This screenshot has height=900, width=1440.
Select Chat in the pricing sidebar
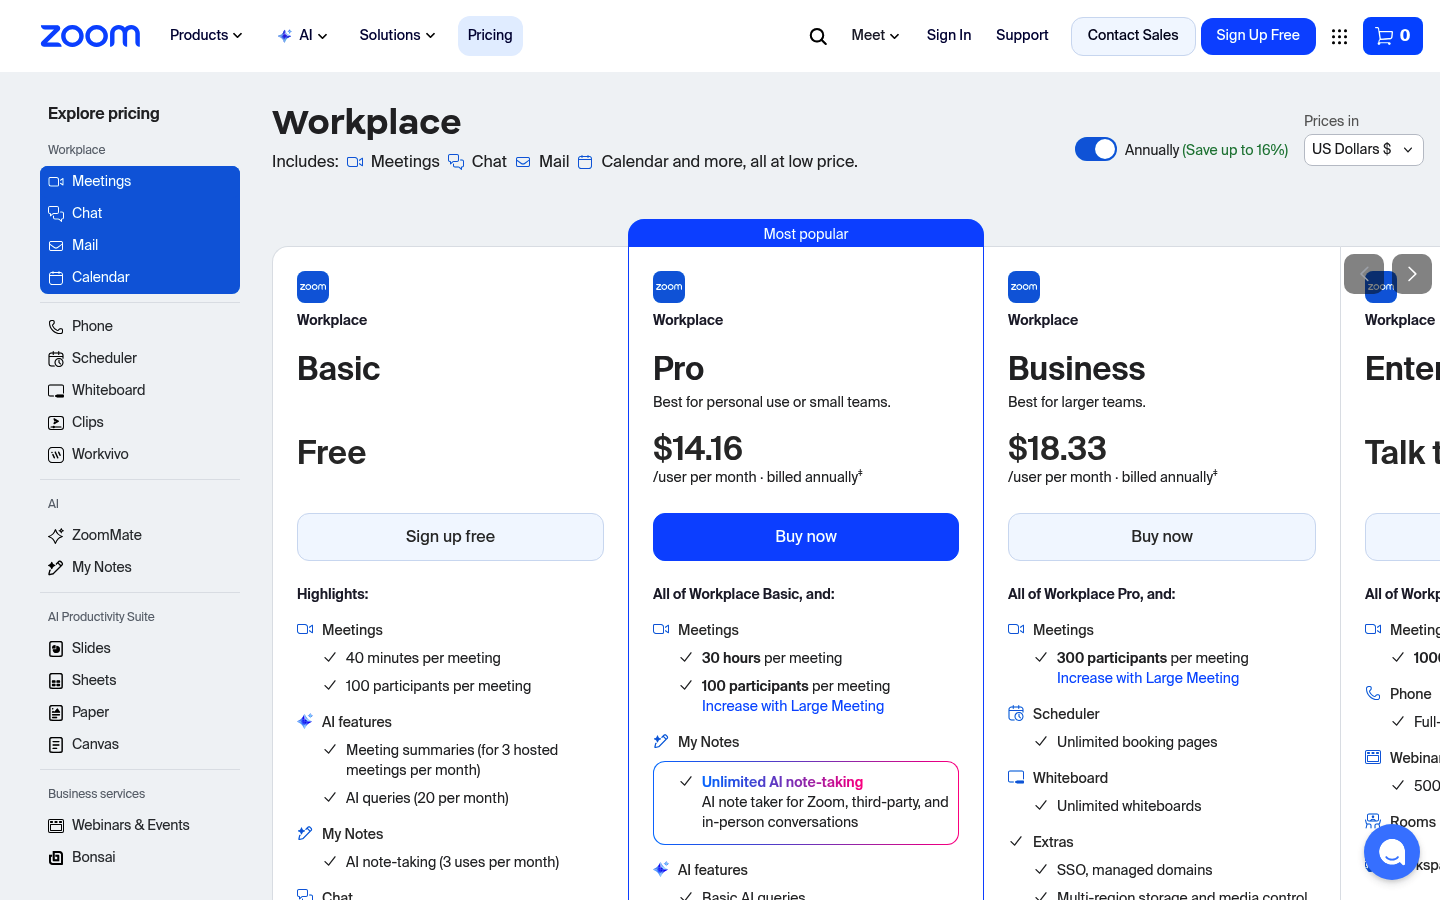(x=140, y=213)
